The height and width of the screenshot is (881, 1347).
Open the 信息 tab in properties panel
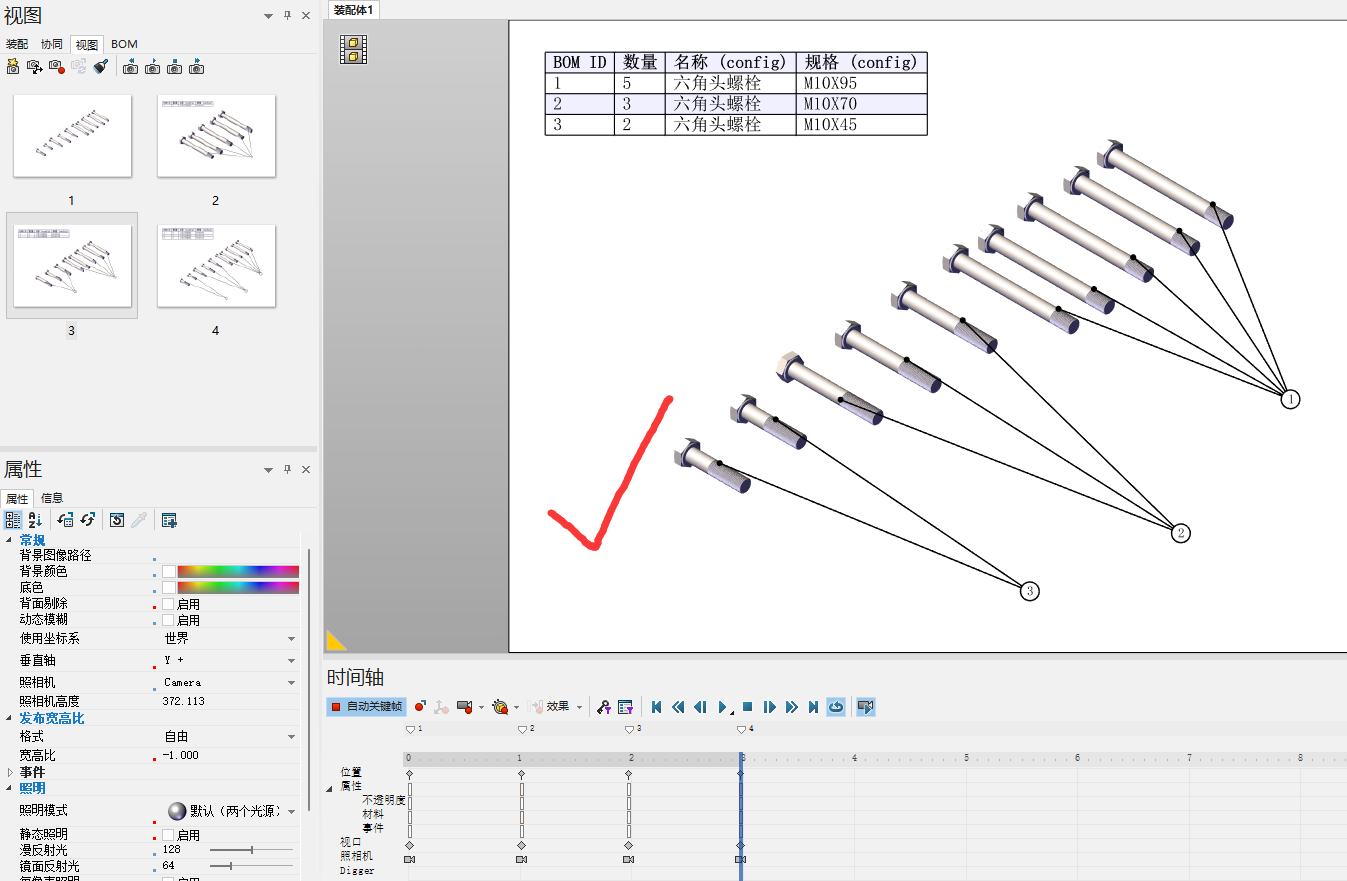52,498
